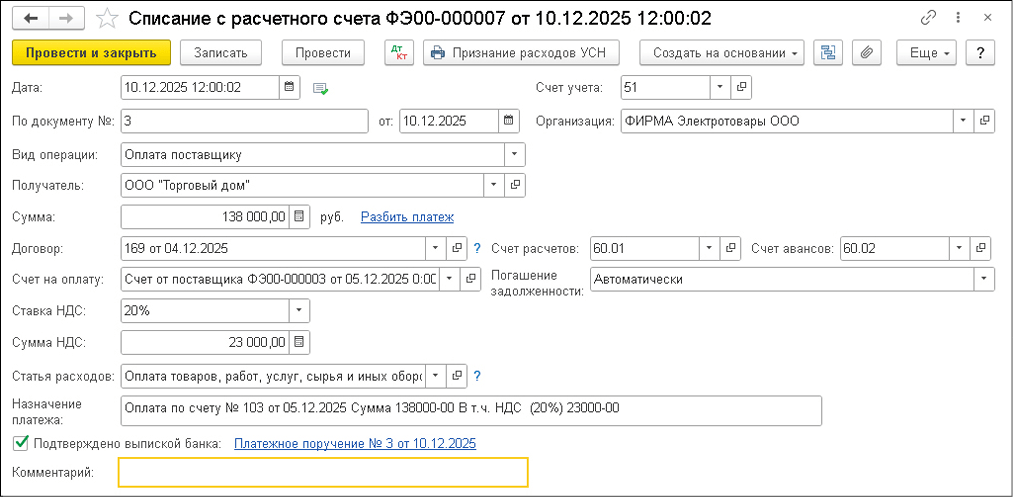Open Получатель record with open button
Viewport: 1013px width, 497px height.
515,185
